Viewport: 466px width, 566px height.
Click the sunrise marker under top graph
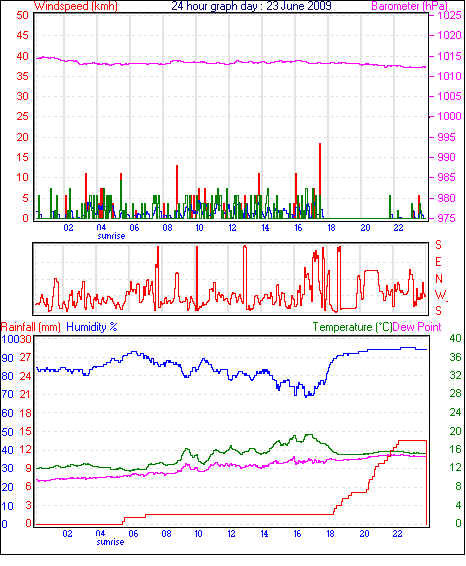111,236
